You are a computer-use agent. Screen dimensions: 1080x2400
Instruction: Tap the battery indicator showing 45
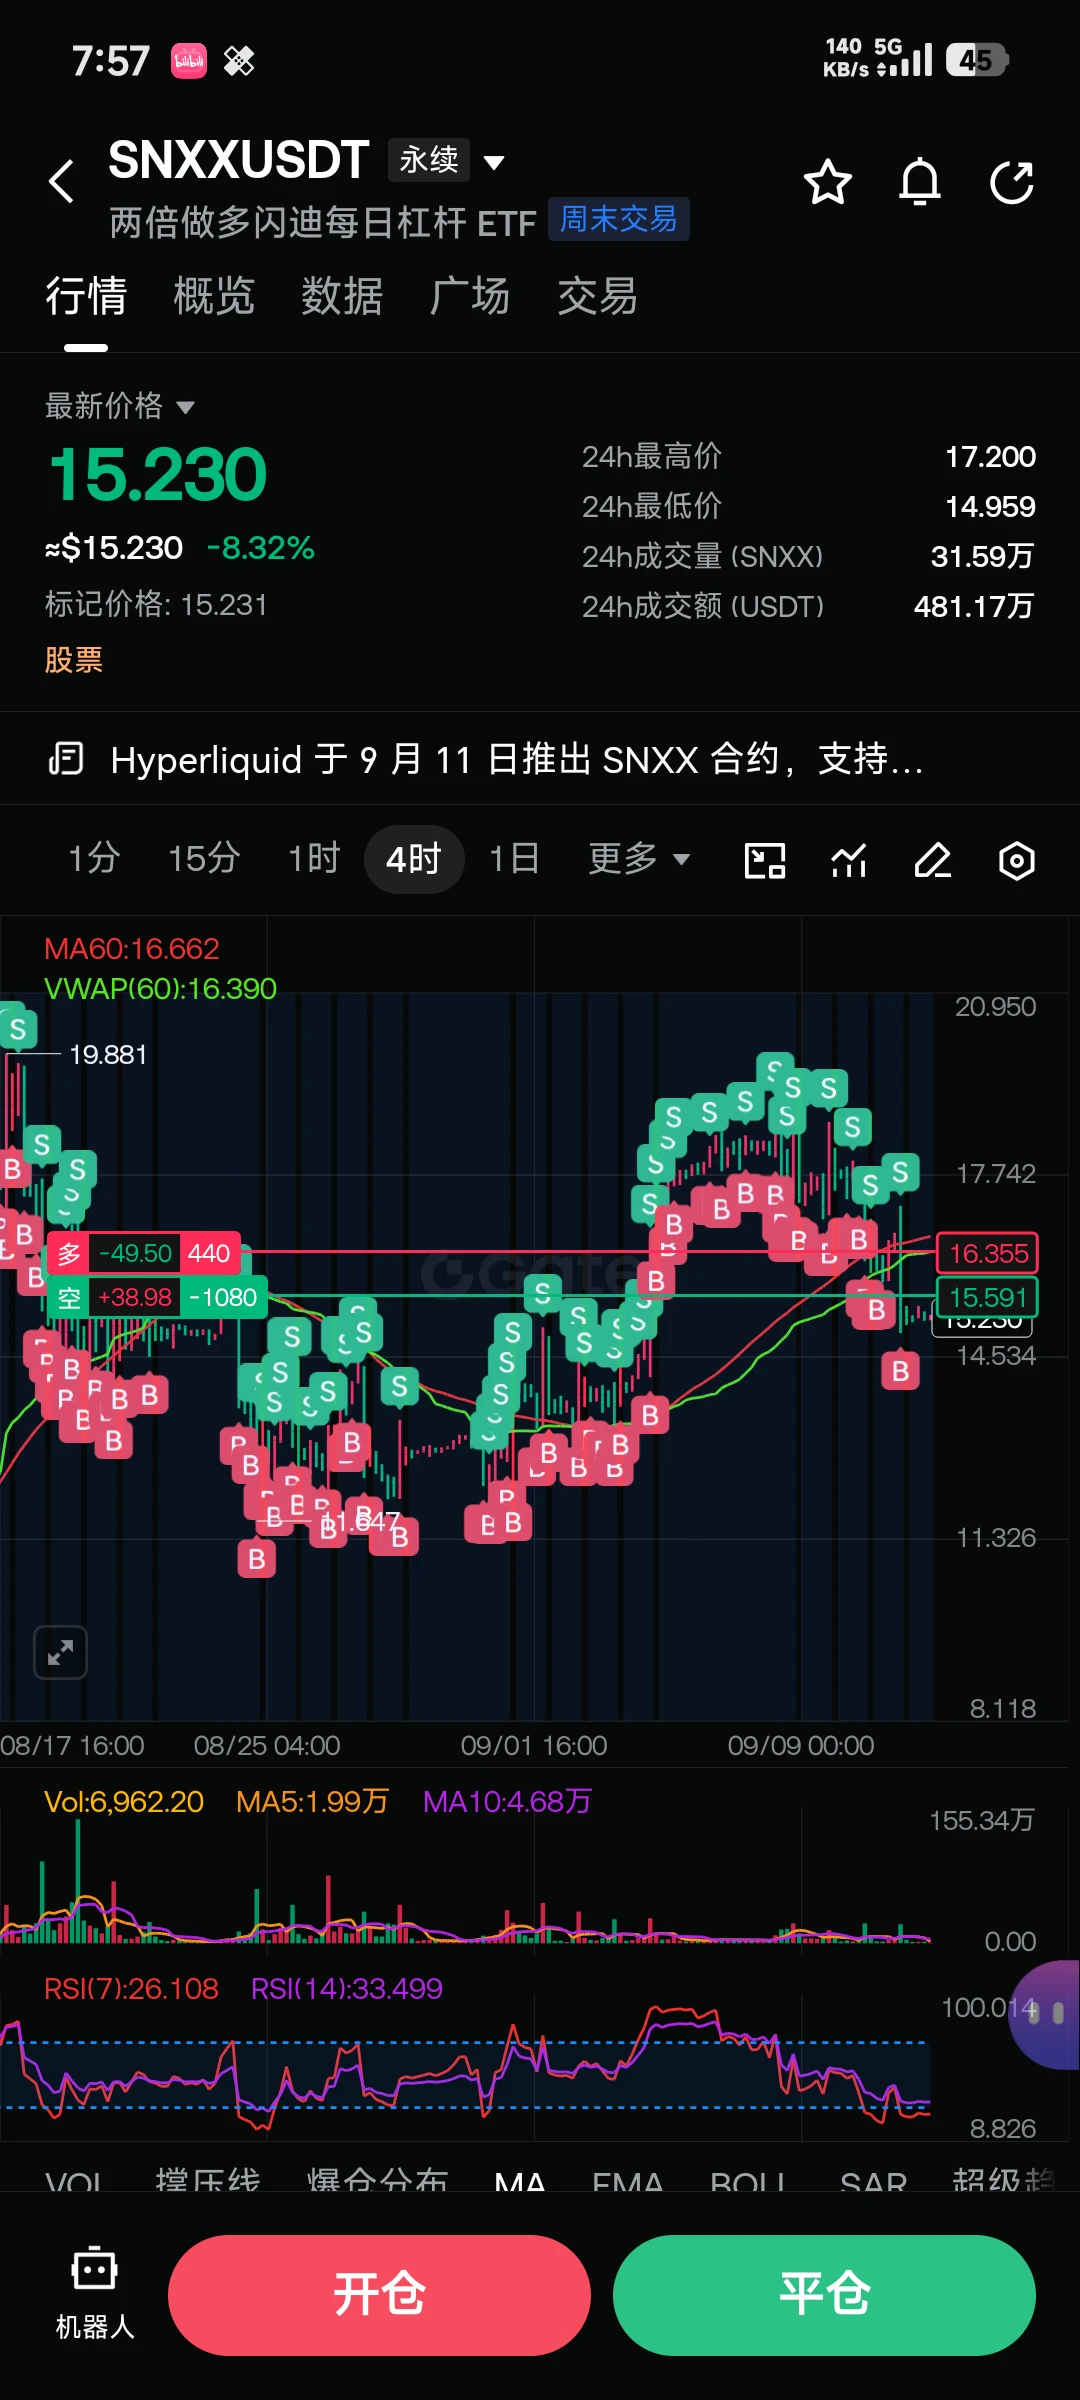pyautogui.click(x=977, y=60)
